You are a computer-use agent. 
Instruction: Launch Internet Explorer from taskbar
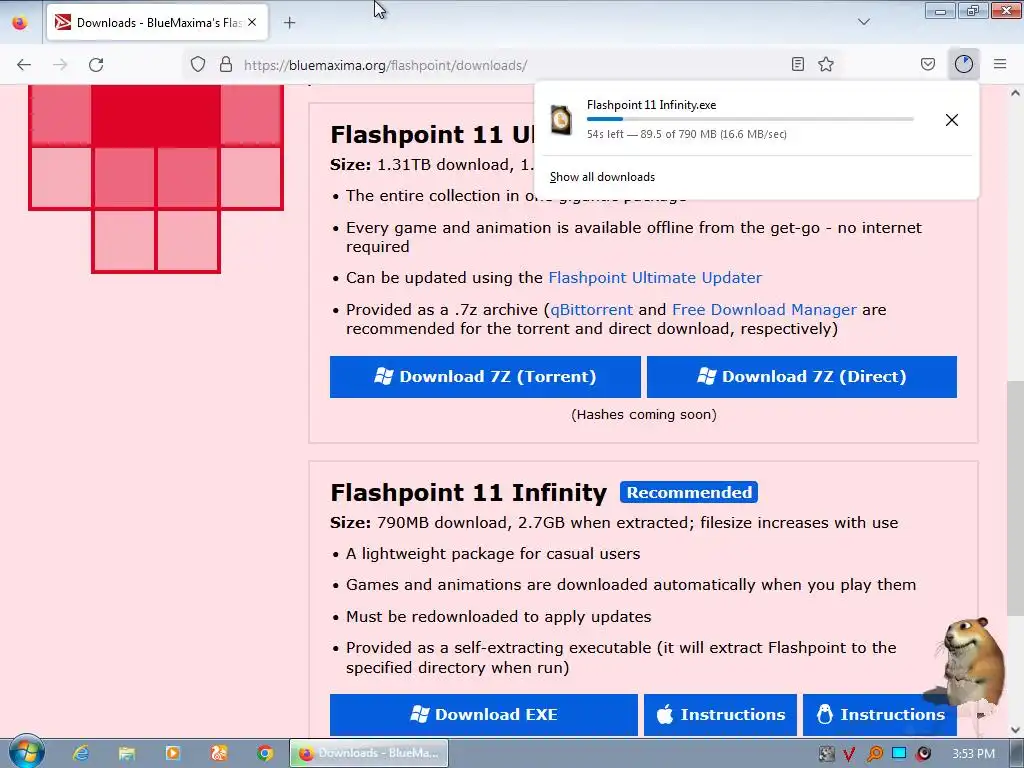point(80,753)
